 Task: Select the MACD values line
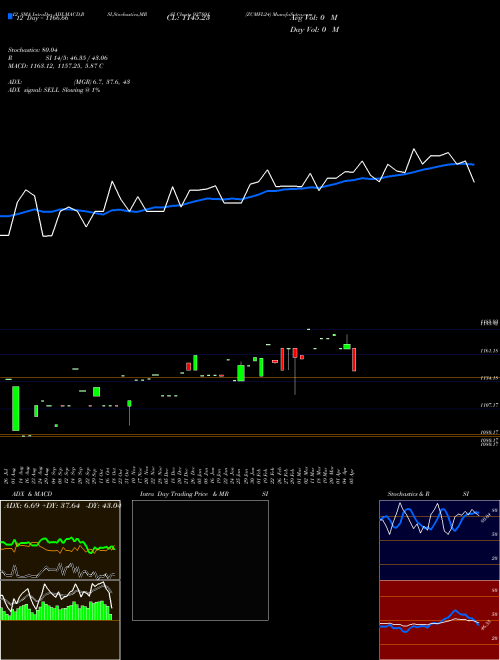click(x=56, y=66)
